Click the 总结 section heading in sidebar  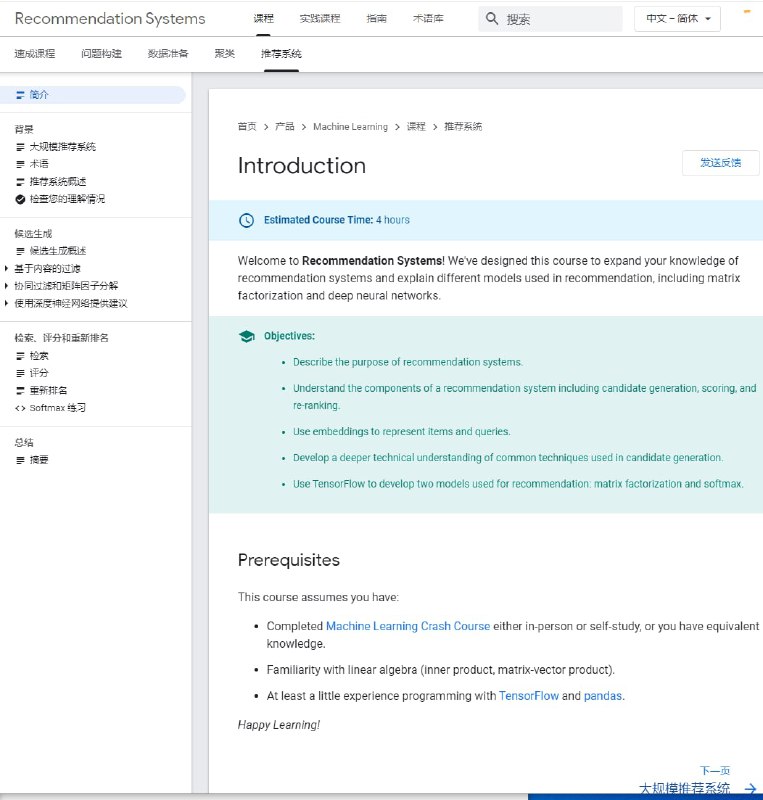click(24, 442)
